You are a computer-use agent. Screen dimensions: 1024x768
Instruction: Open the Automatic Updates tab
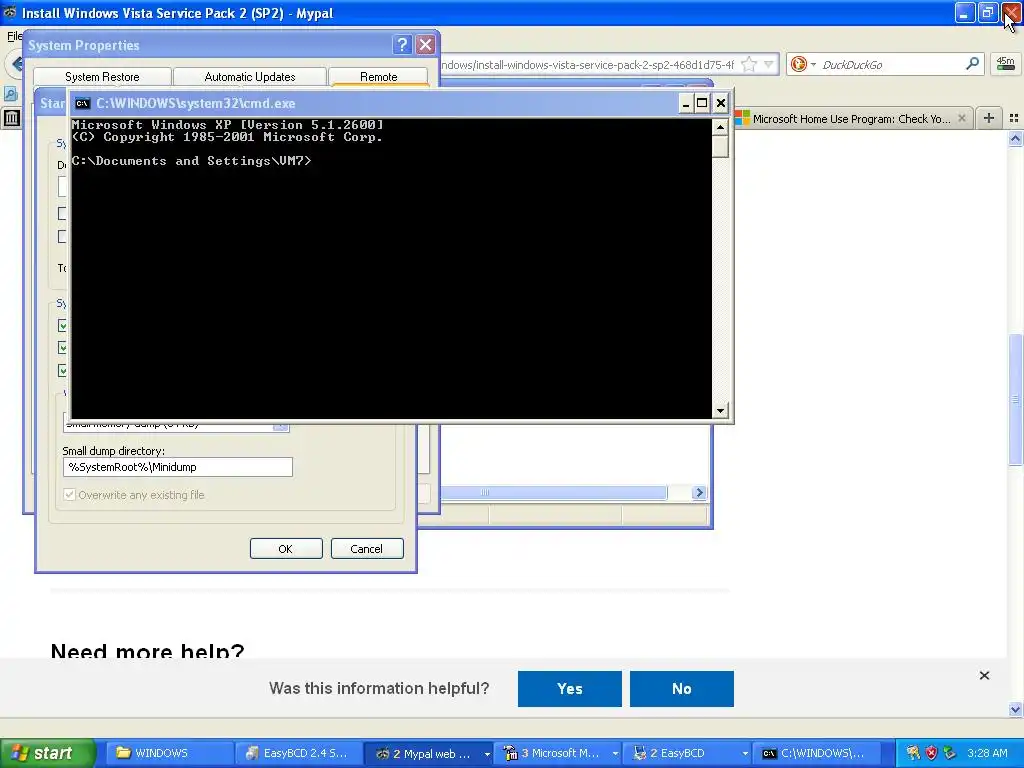click(249, 76)
